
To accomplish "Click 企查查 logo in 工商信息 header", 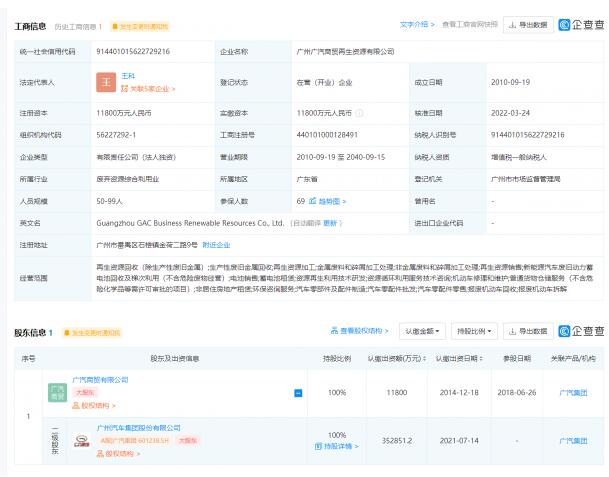I will (x=581, y=25).
